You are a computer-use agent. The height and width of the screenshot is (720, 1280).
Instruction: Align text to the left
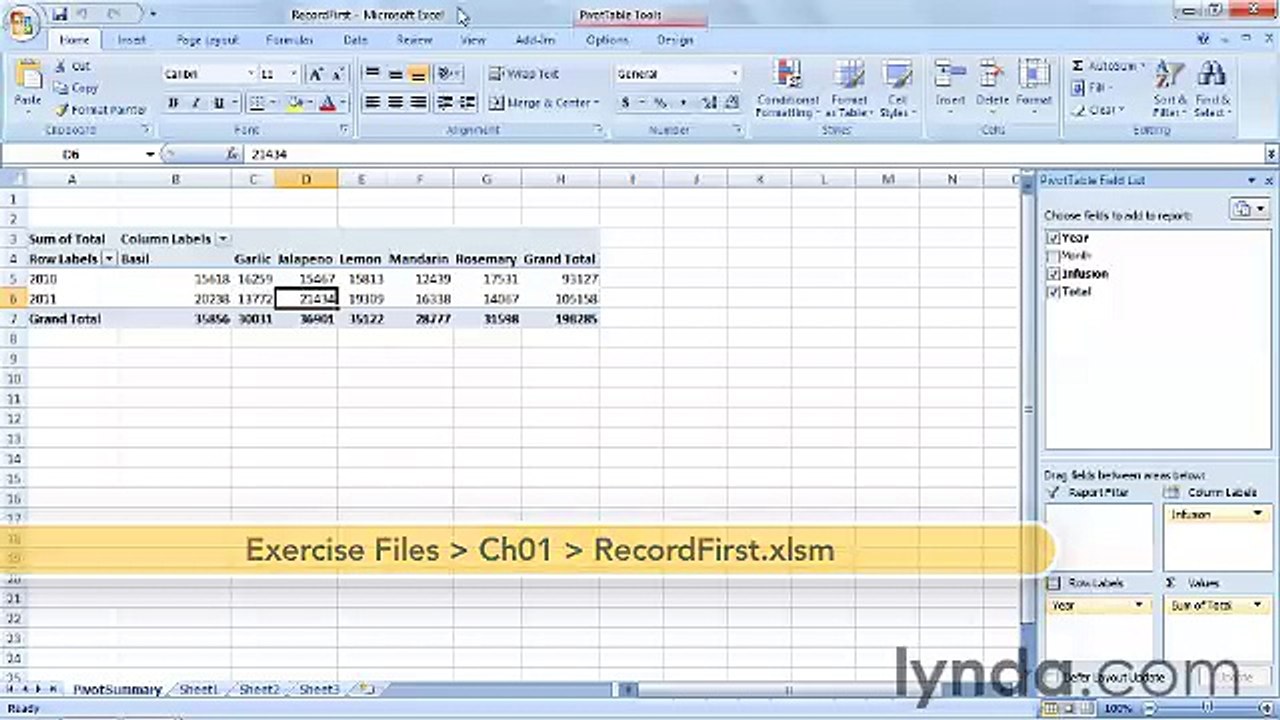pyautogui.click(x=372, y=103)
